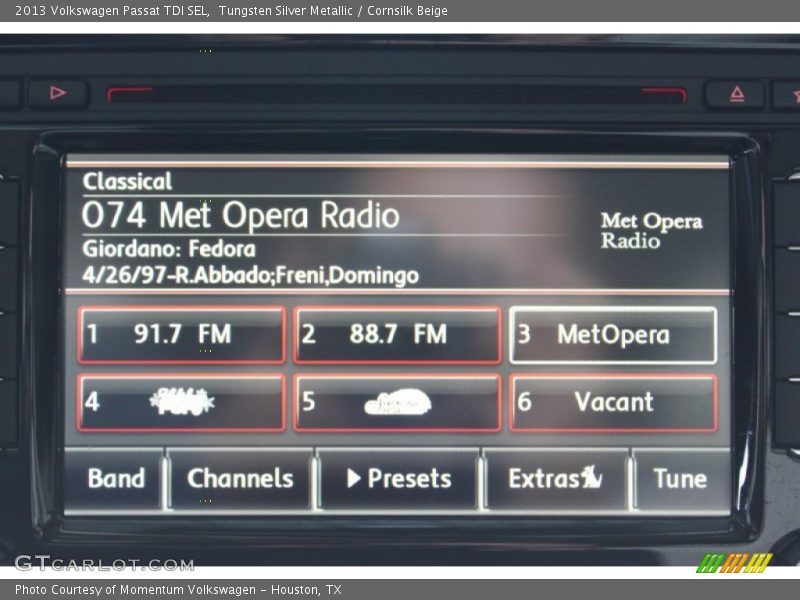The height and width of the screenshot is (600, 800).
Task: Select preset 2 station 88.7 FM
Action: tap(398, 335)
